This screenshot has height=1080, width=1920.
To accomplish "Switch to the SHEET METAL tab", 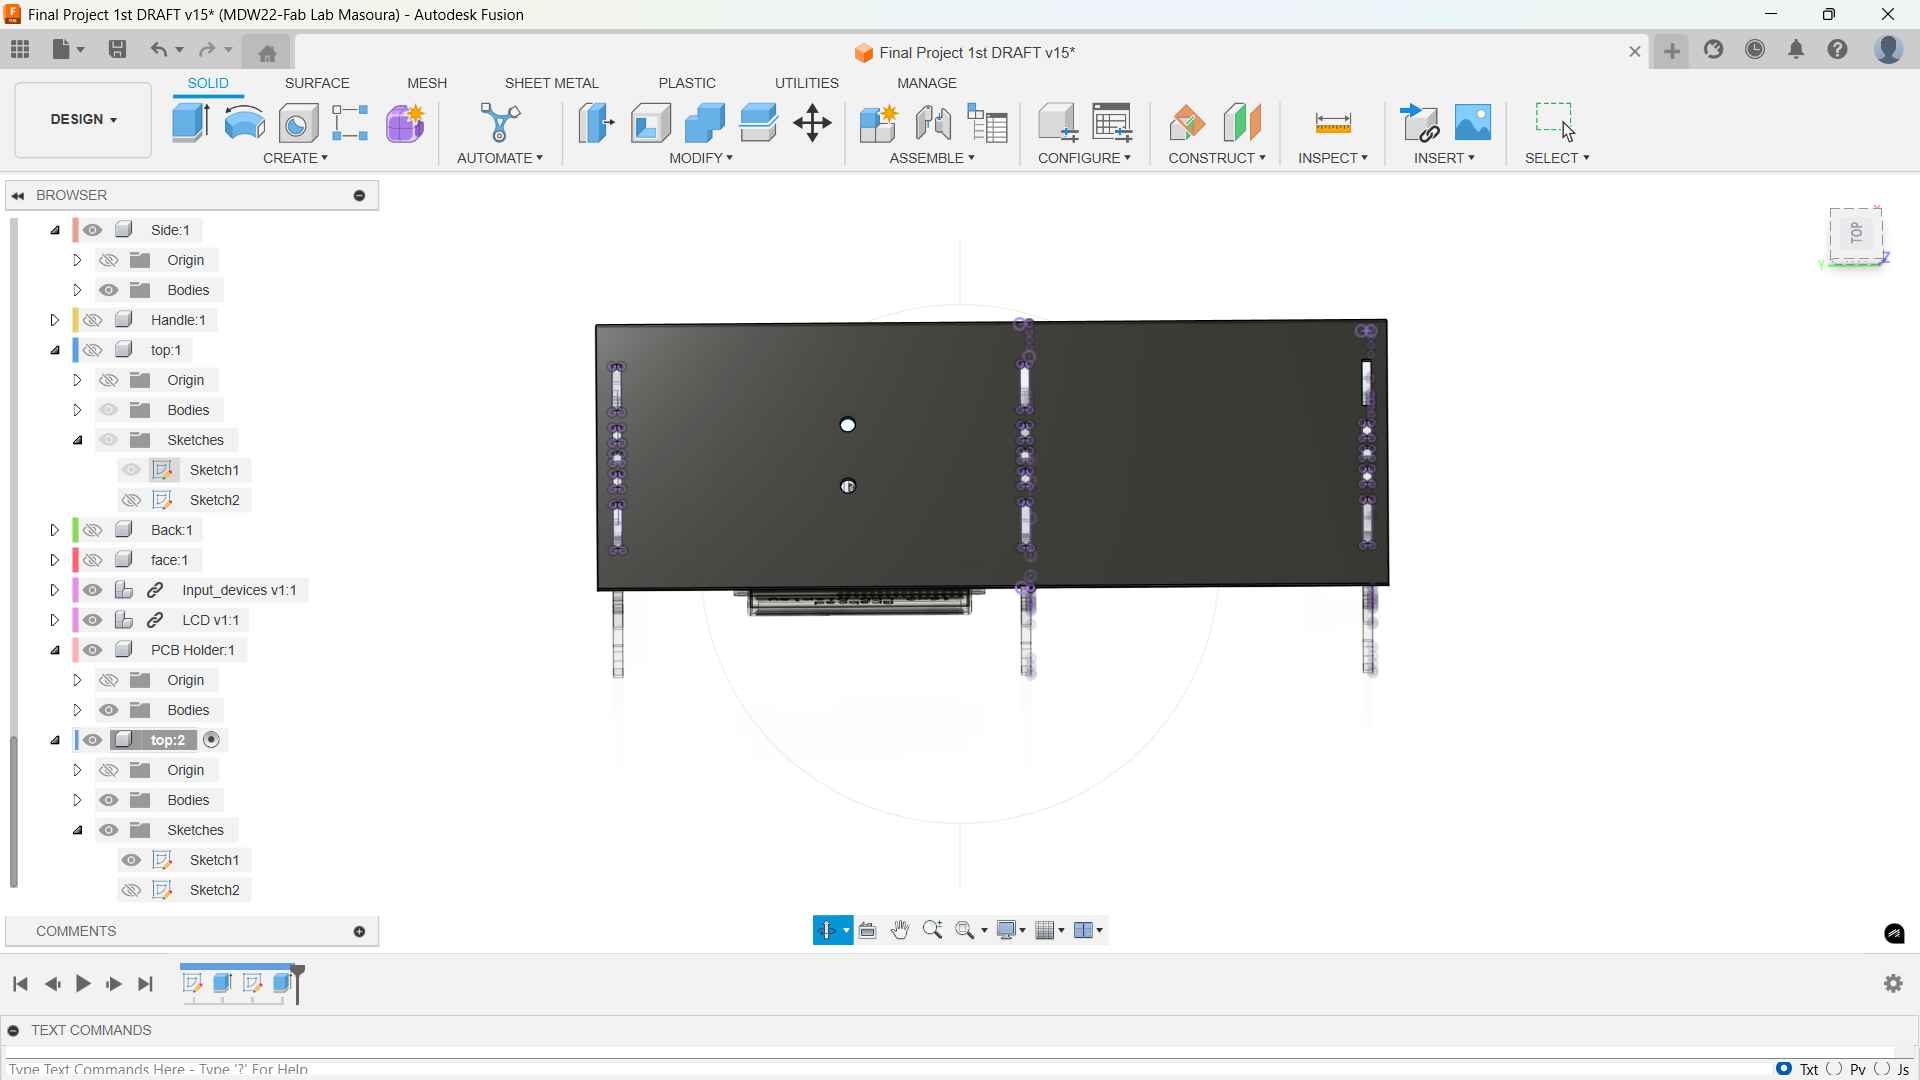I will coord(552,83).
